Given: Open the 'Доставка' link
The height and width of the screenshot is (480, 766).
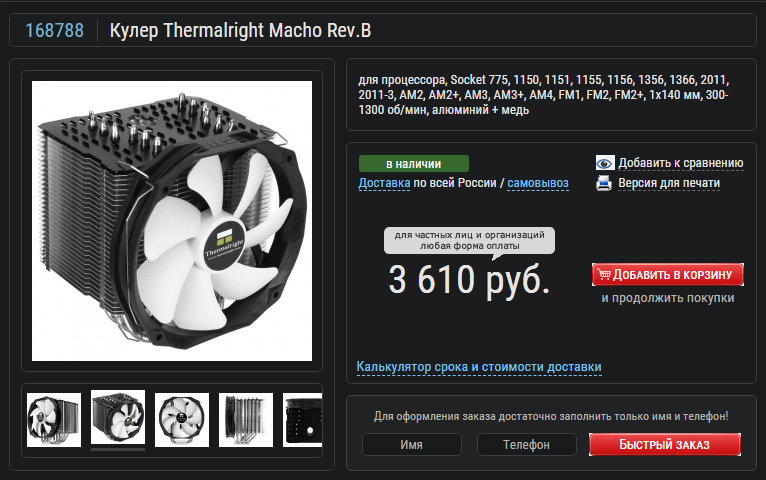Looking at the screenshot, I should (x=384, y=183).
